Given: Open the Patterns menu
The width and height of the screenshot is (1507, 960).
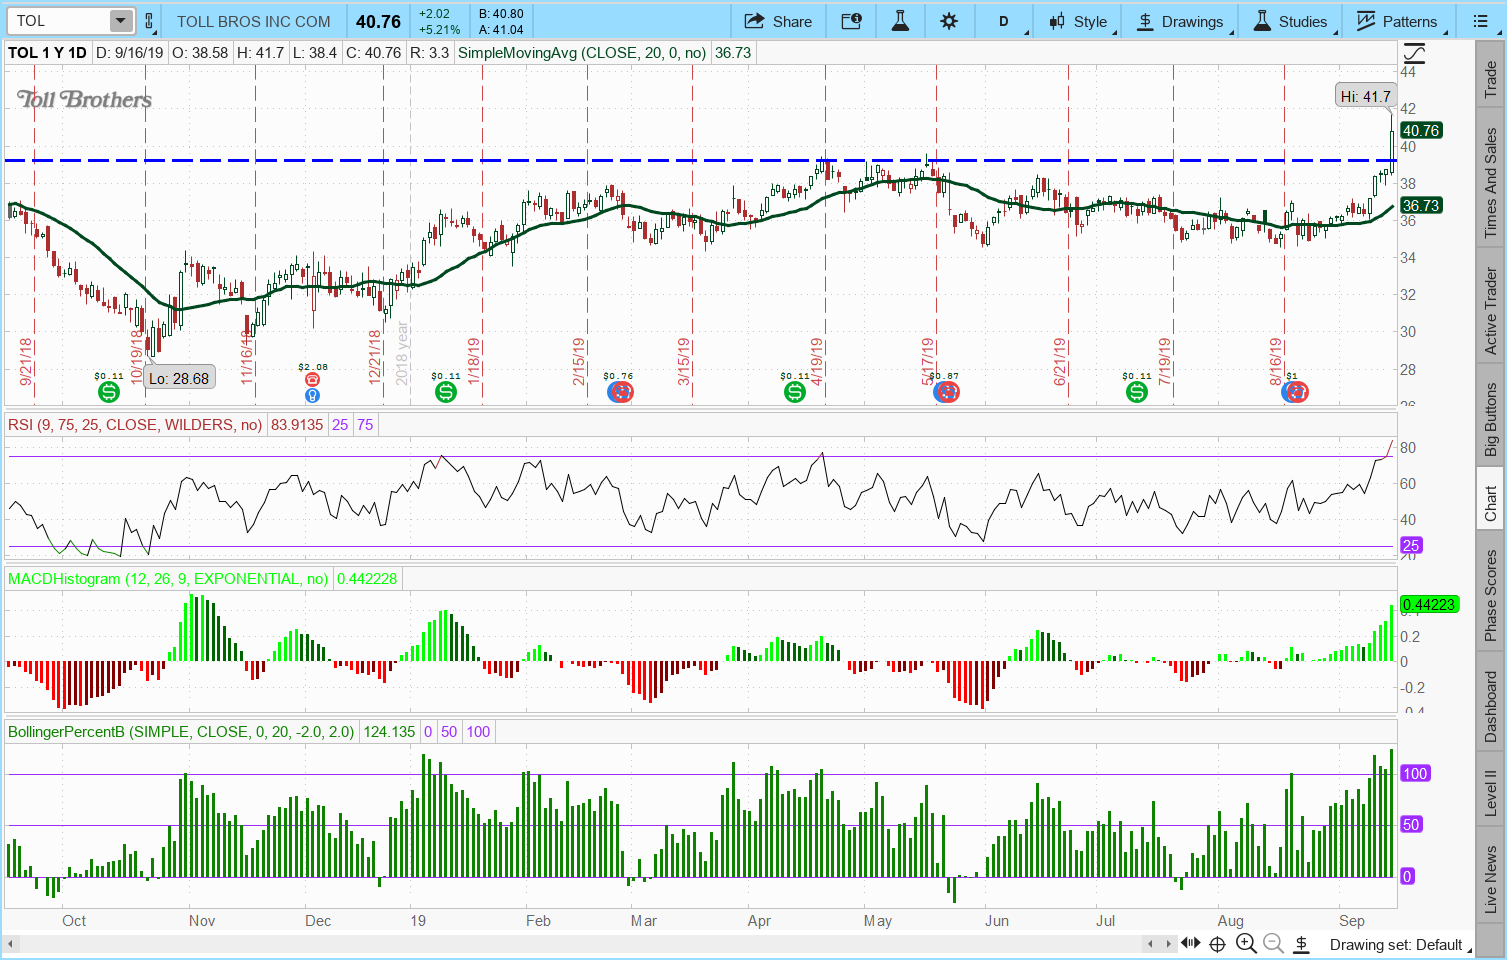Looking at the screenshot, I should coord(1396,21).
